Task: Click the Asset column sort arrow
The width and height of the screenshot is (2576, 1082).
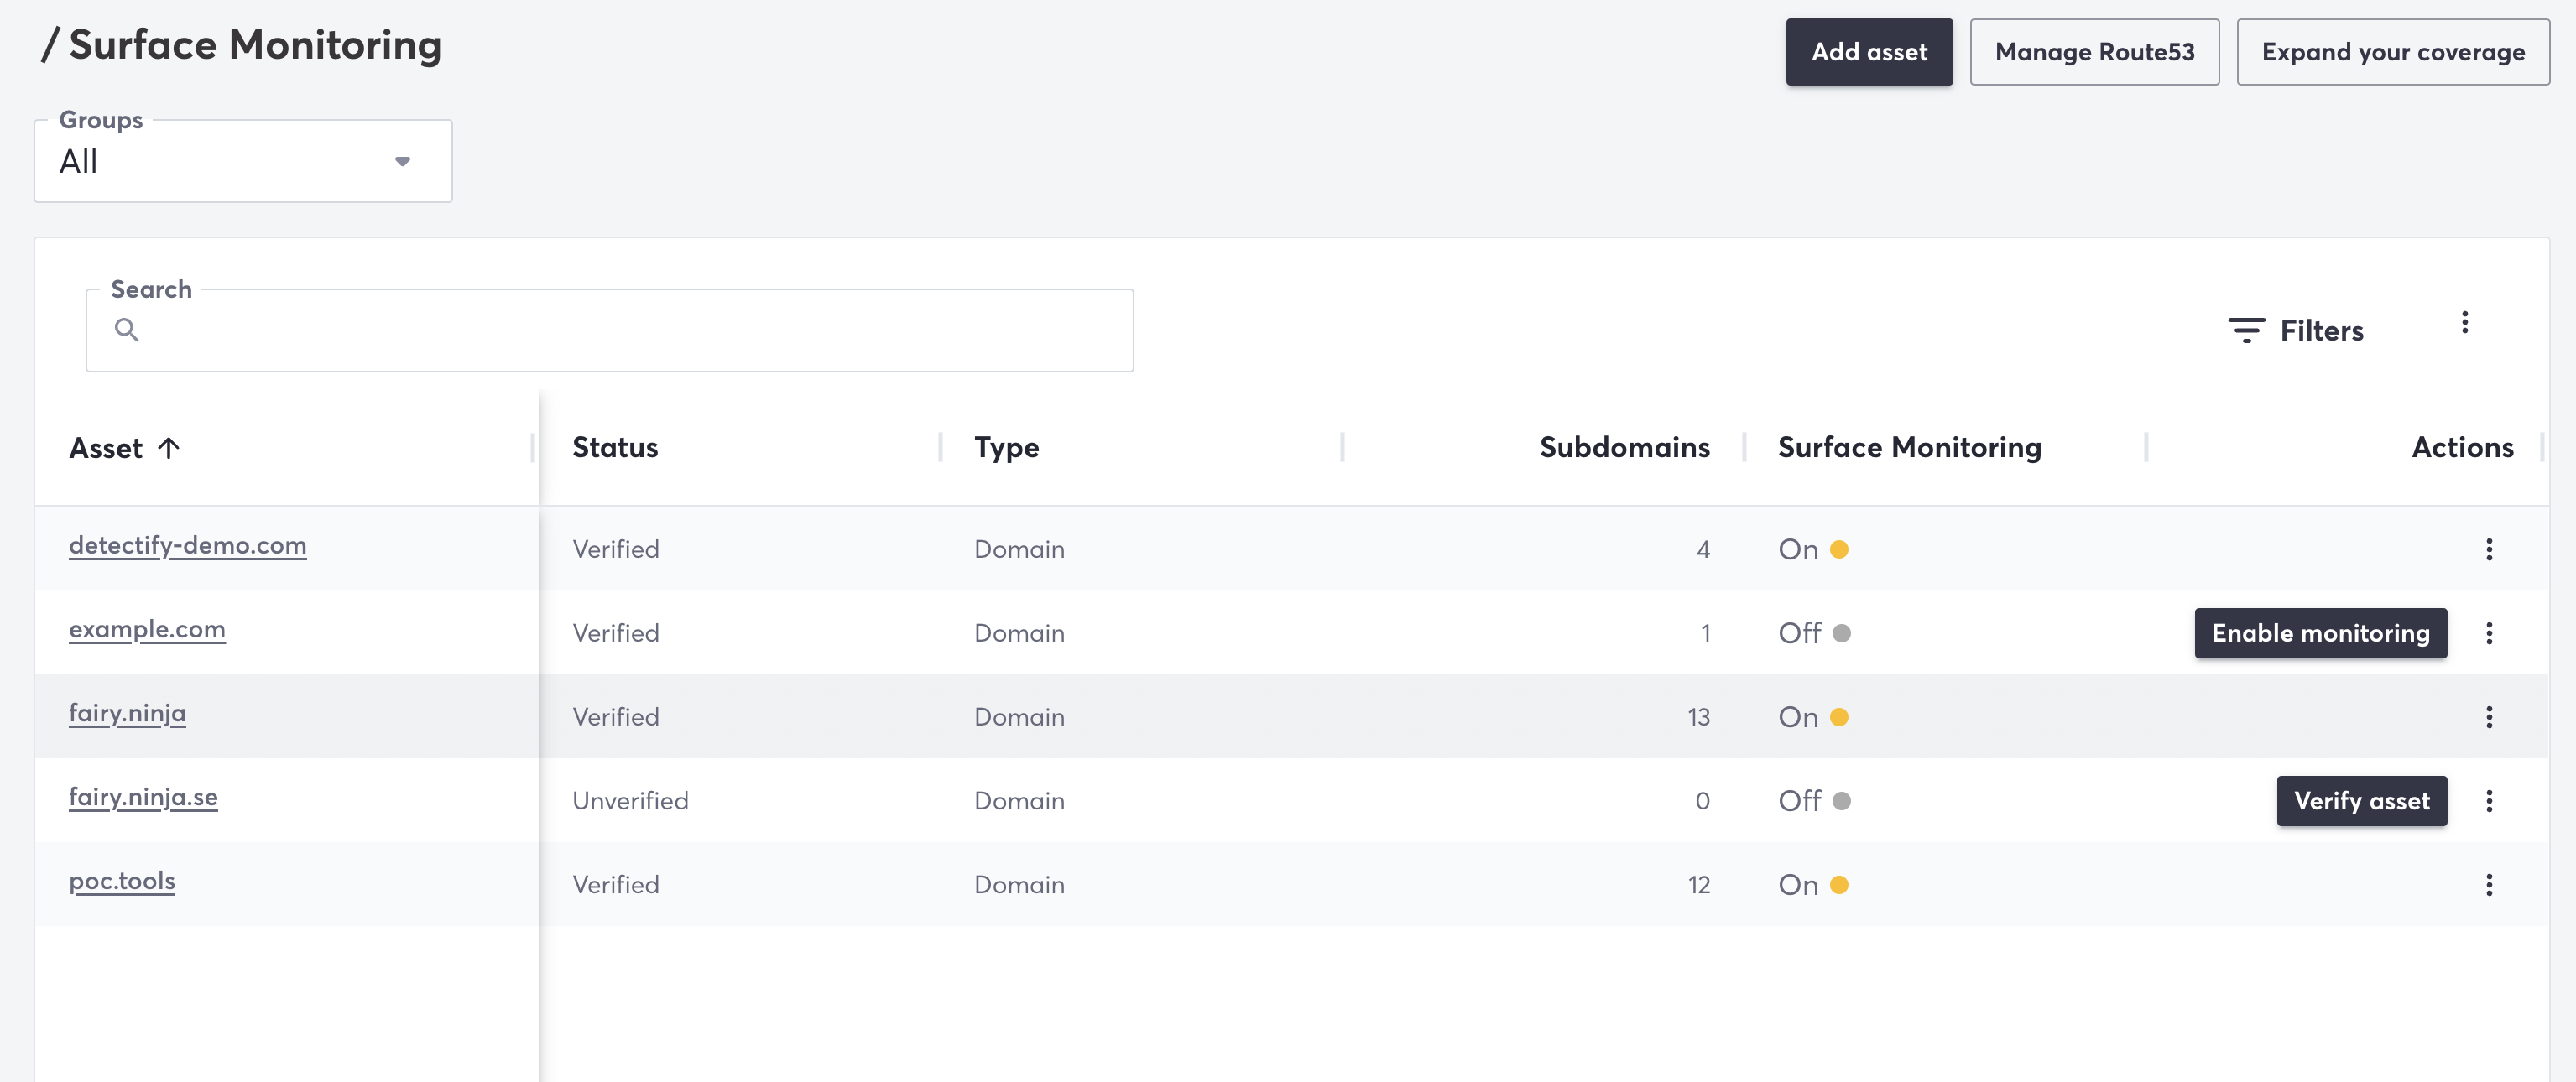Action: point(169,447)
